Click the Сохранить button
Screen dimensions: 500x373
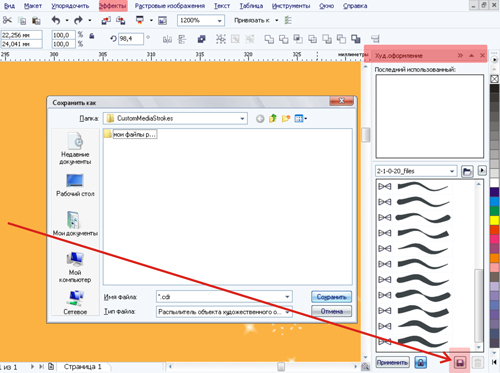[x=331, y=297]
